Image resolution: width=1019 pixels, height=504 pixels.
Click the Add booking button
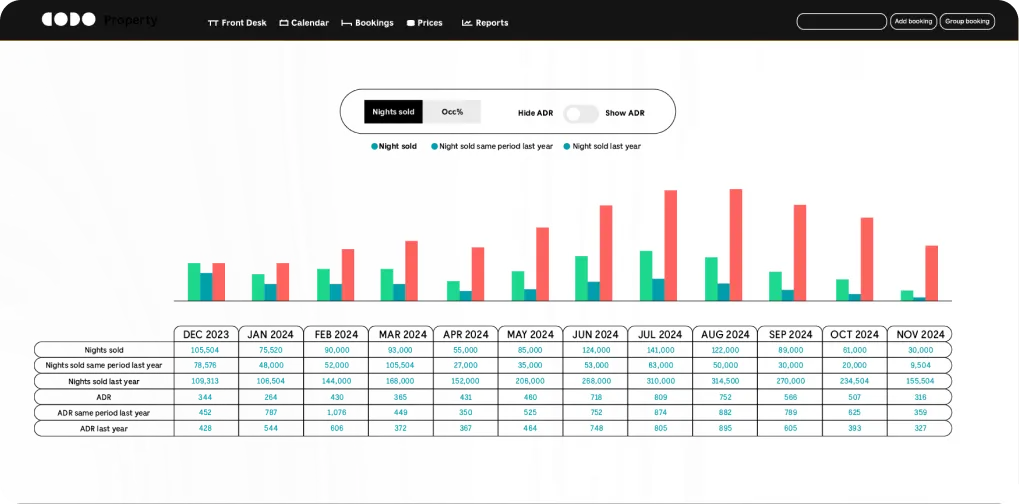[913, 21]
